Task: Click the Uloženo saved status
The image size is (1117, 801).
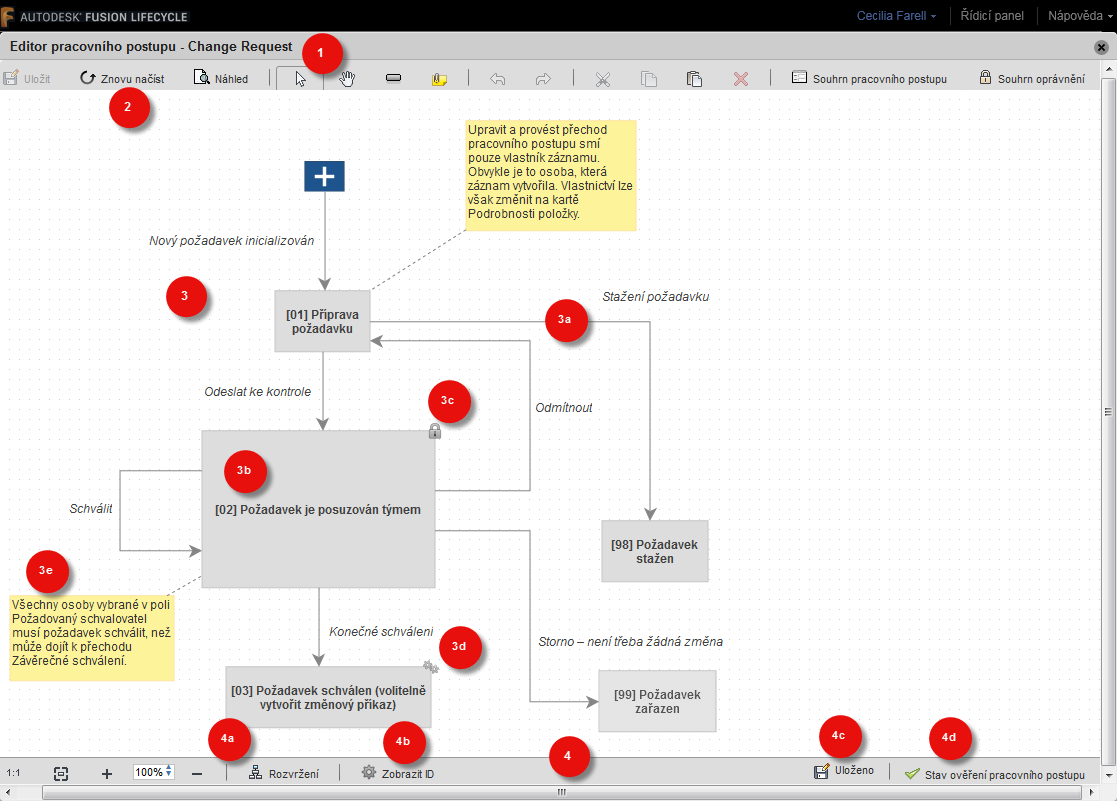Action: 844,770
